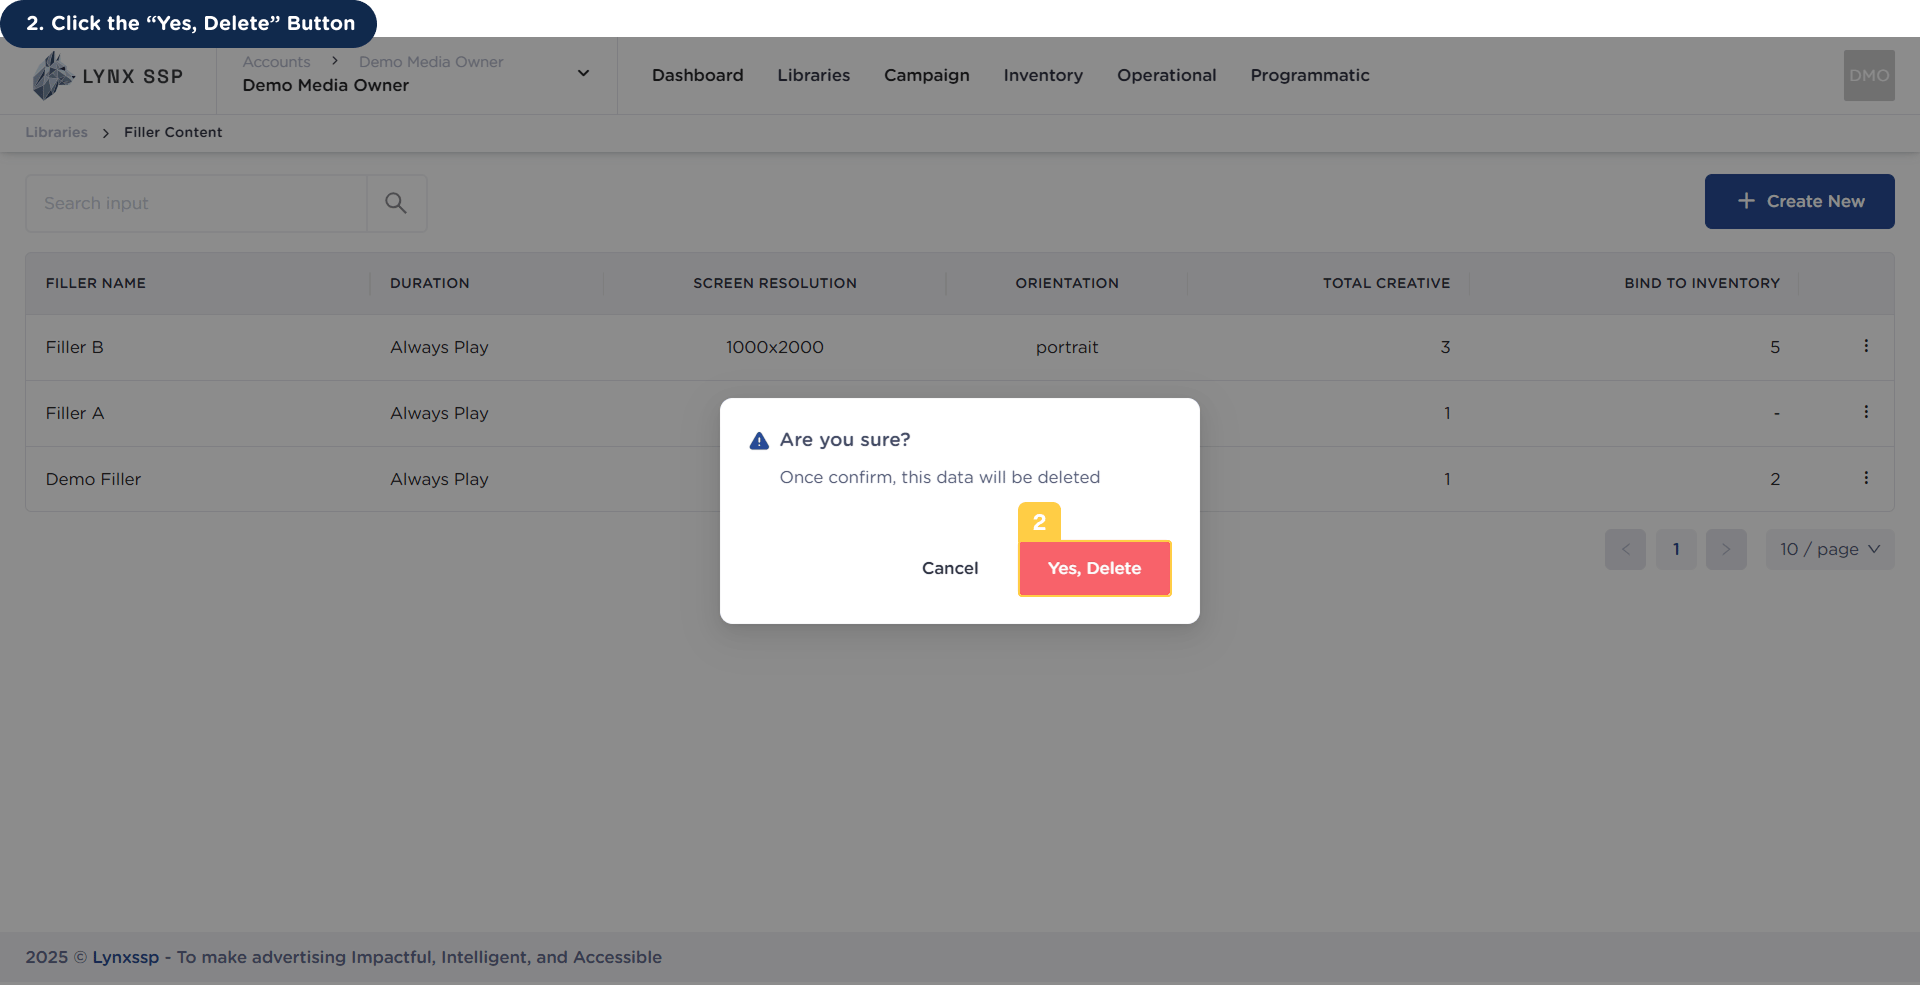Click the Create New button

point(1799,201)
